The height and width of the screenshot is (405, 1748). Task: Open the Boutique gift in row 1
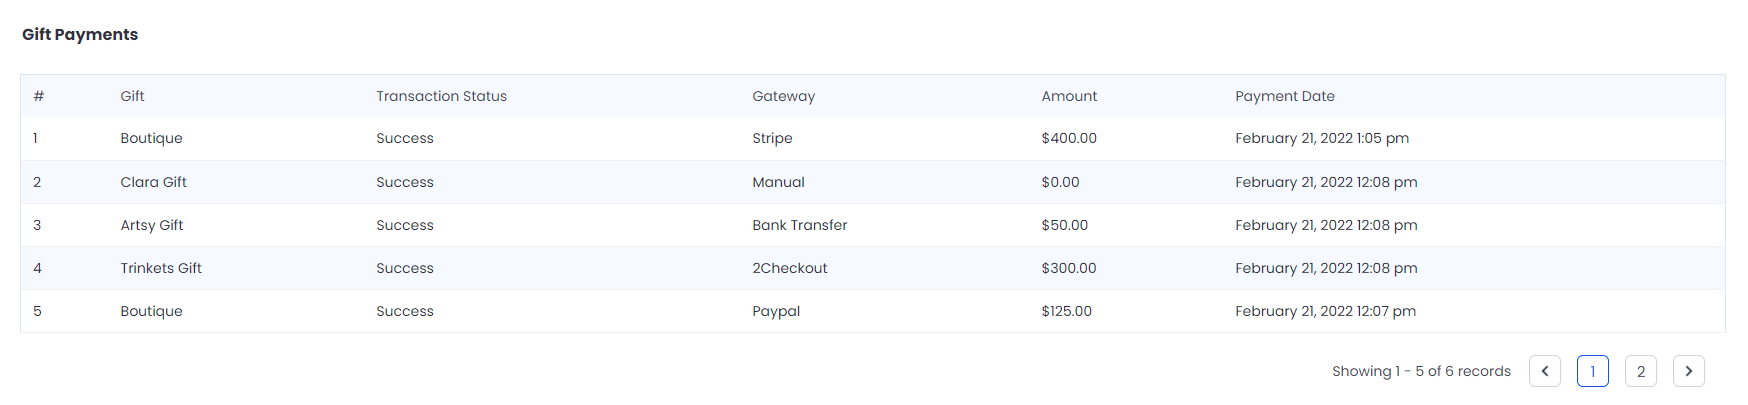tap(151, 138)
